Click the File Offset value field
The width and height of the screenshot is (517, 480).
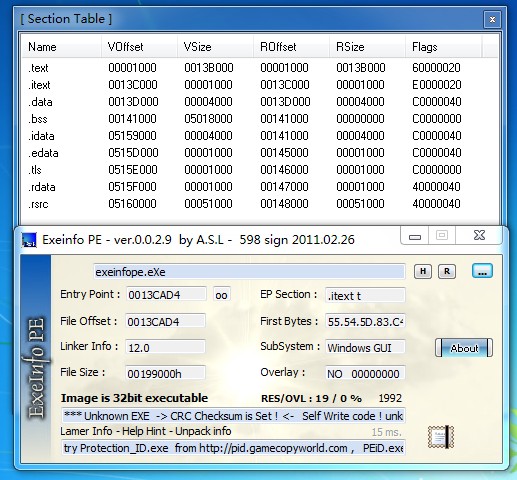165,321
